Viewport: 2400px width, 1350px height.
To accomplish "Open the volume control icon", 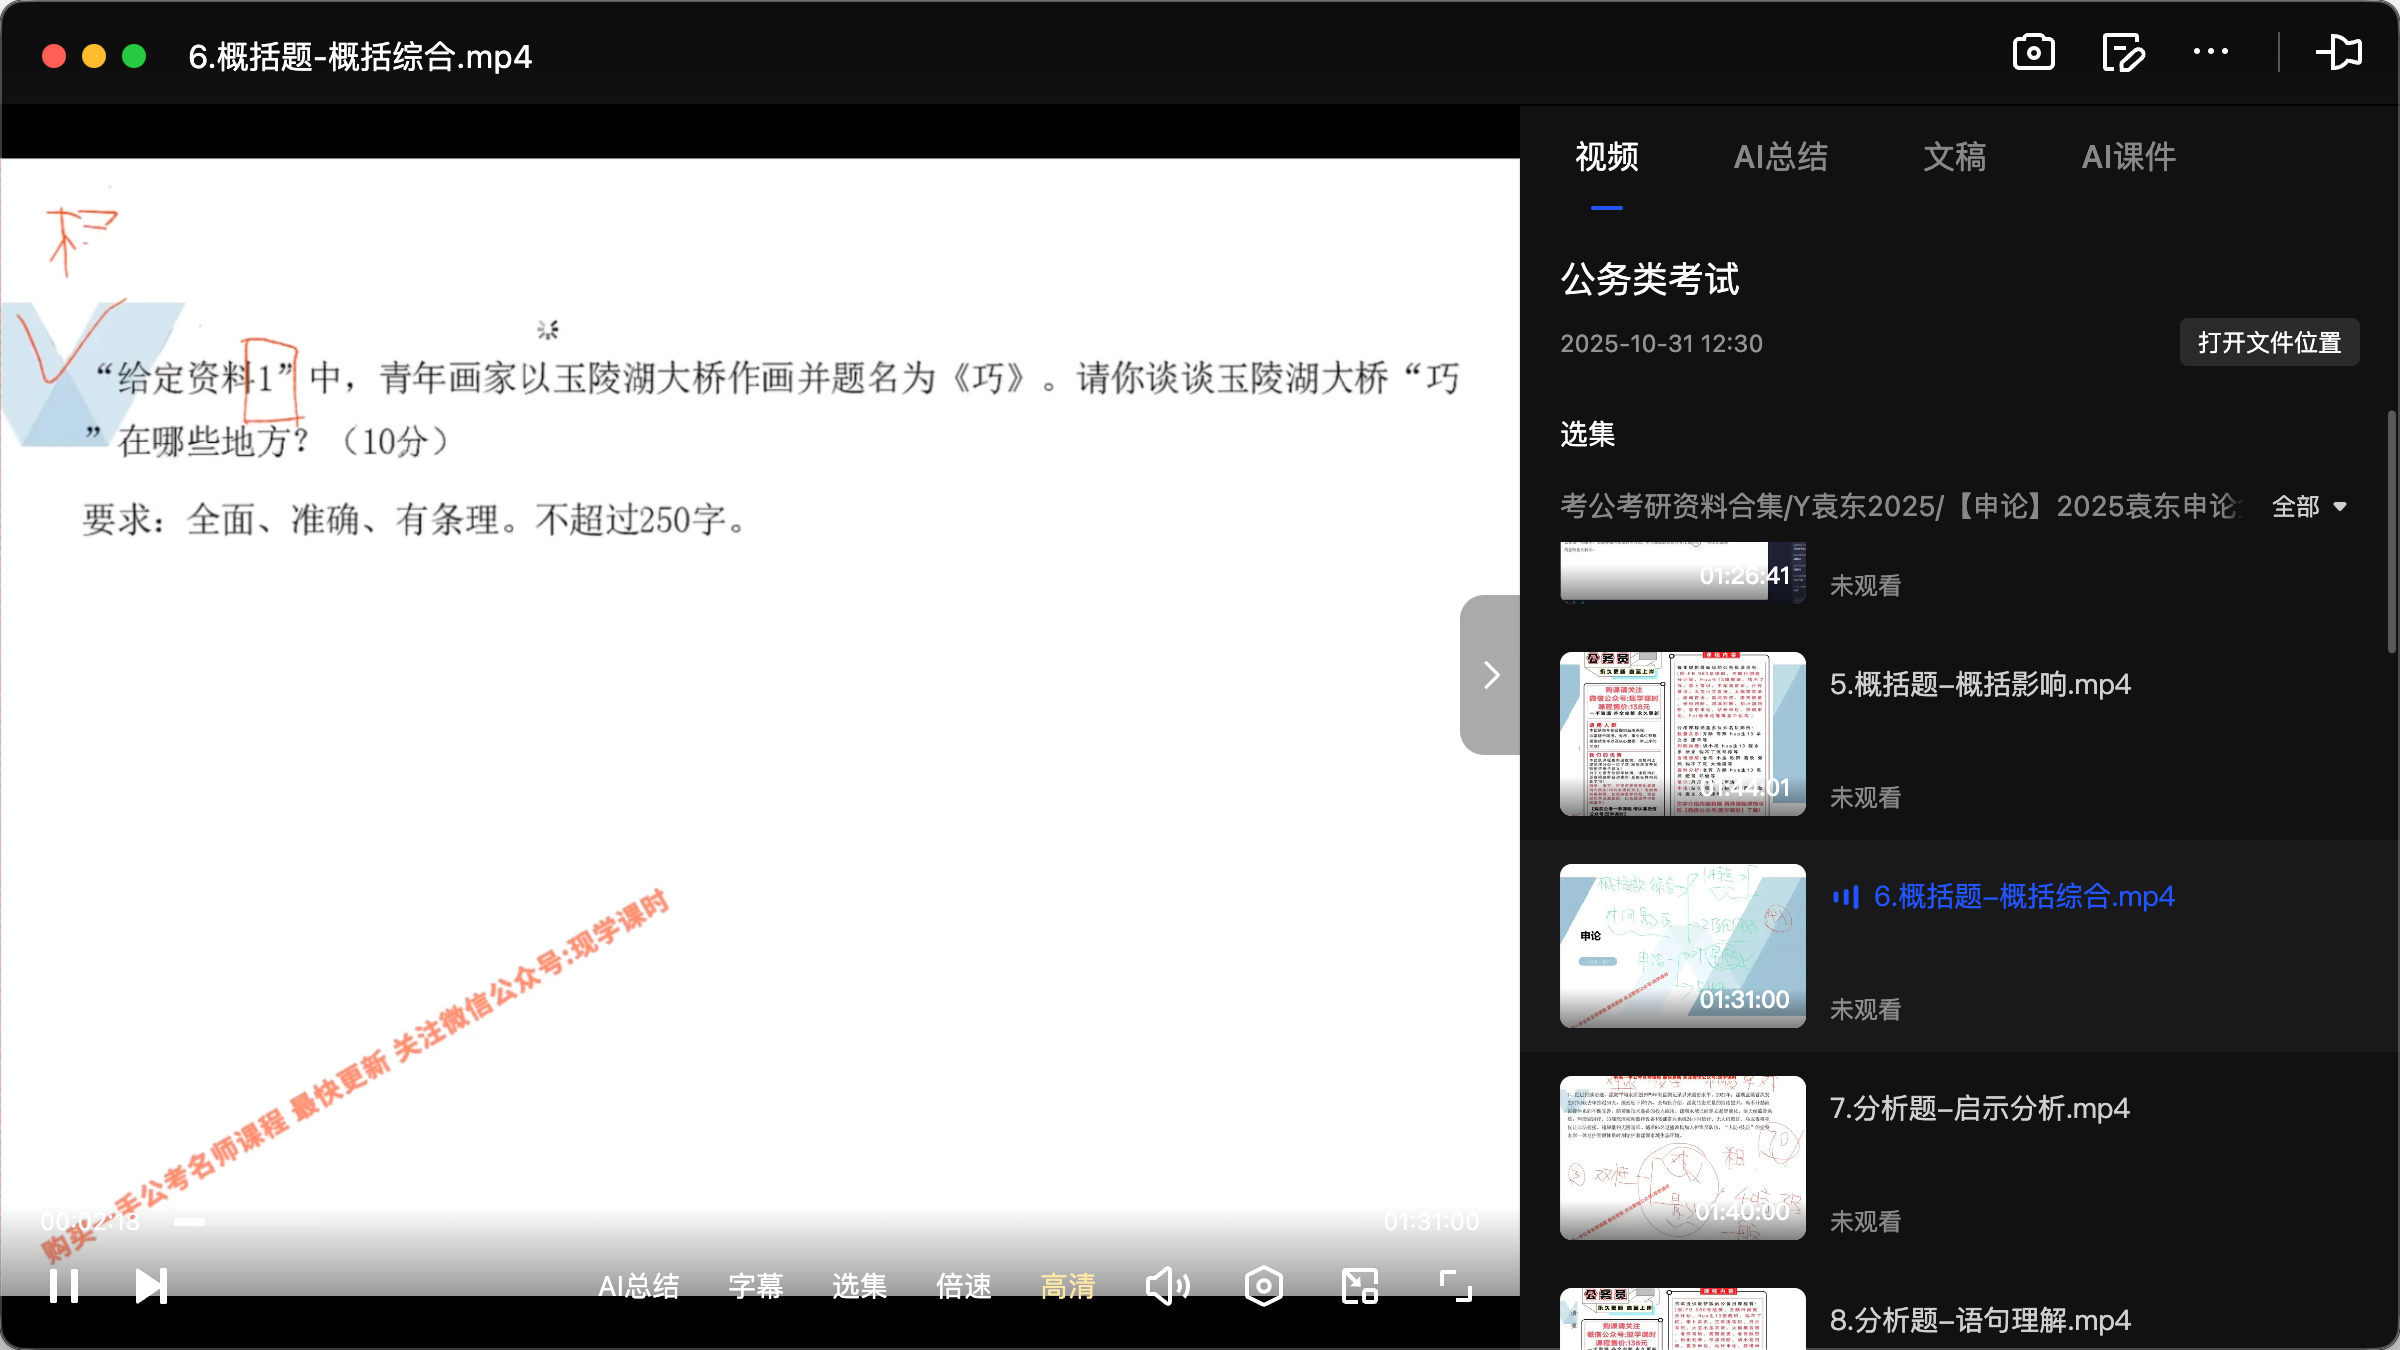I will tap(1167, 1286).
